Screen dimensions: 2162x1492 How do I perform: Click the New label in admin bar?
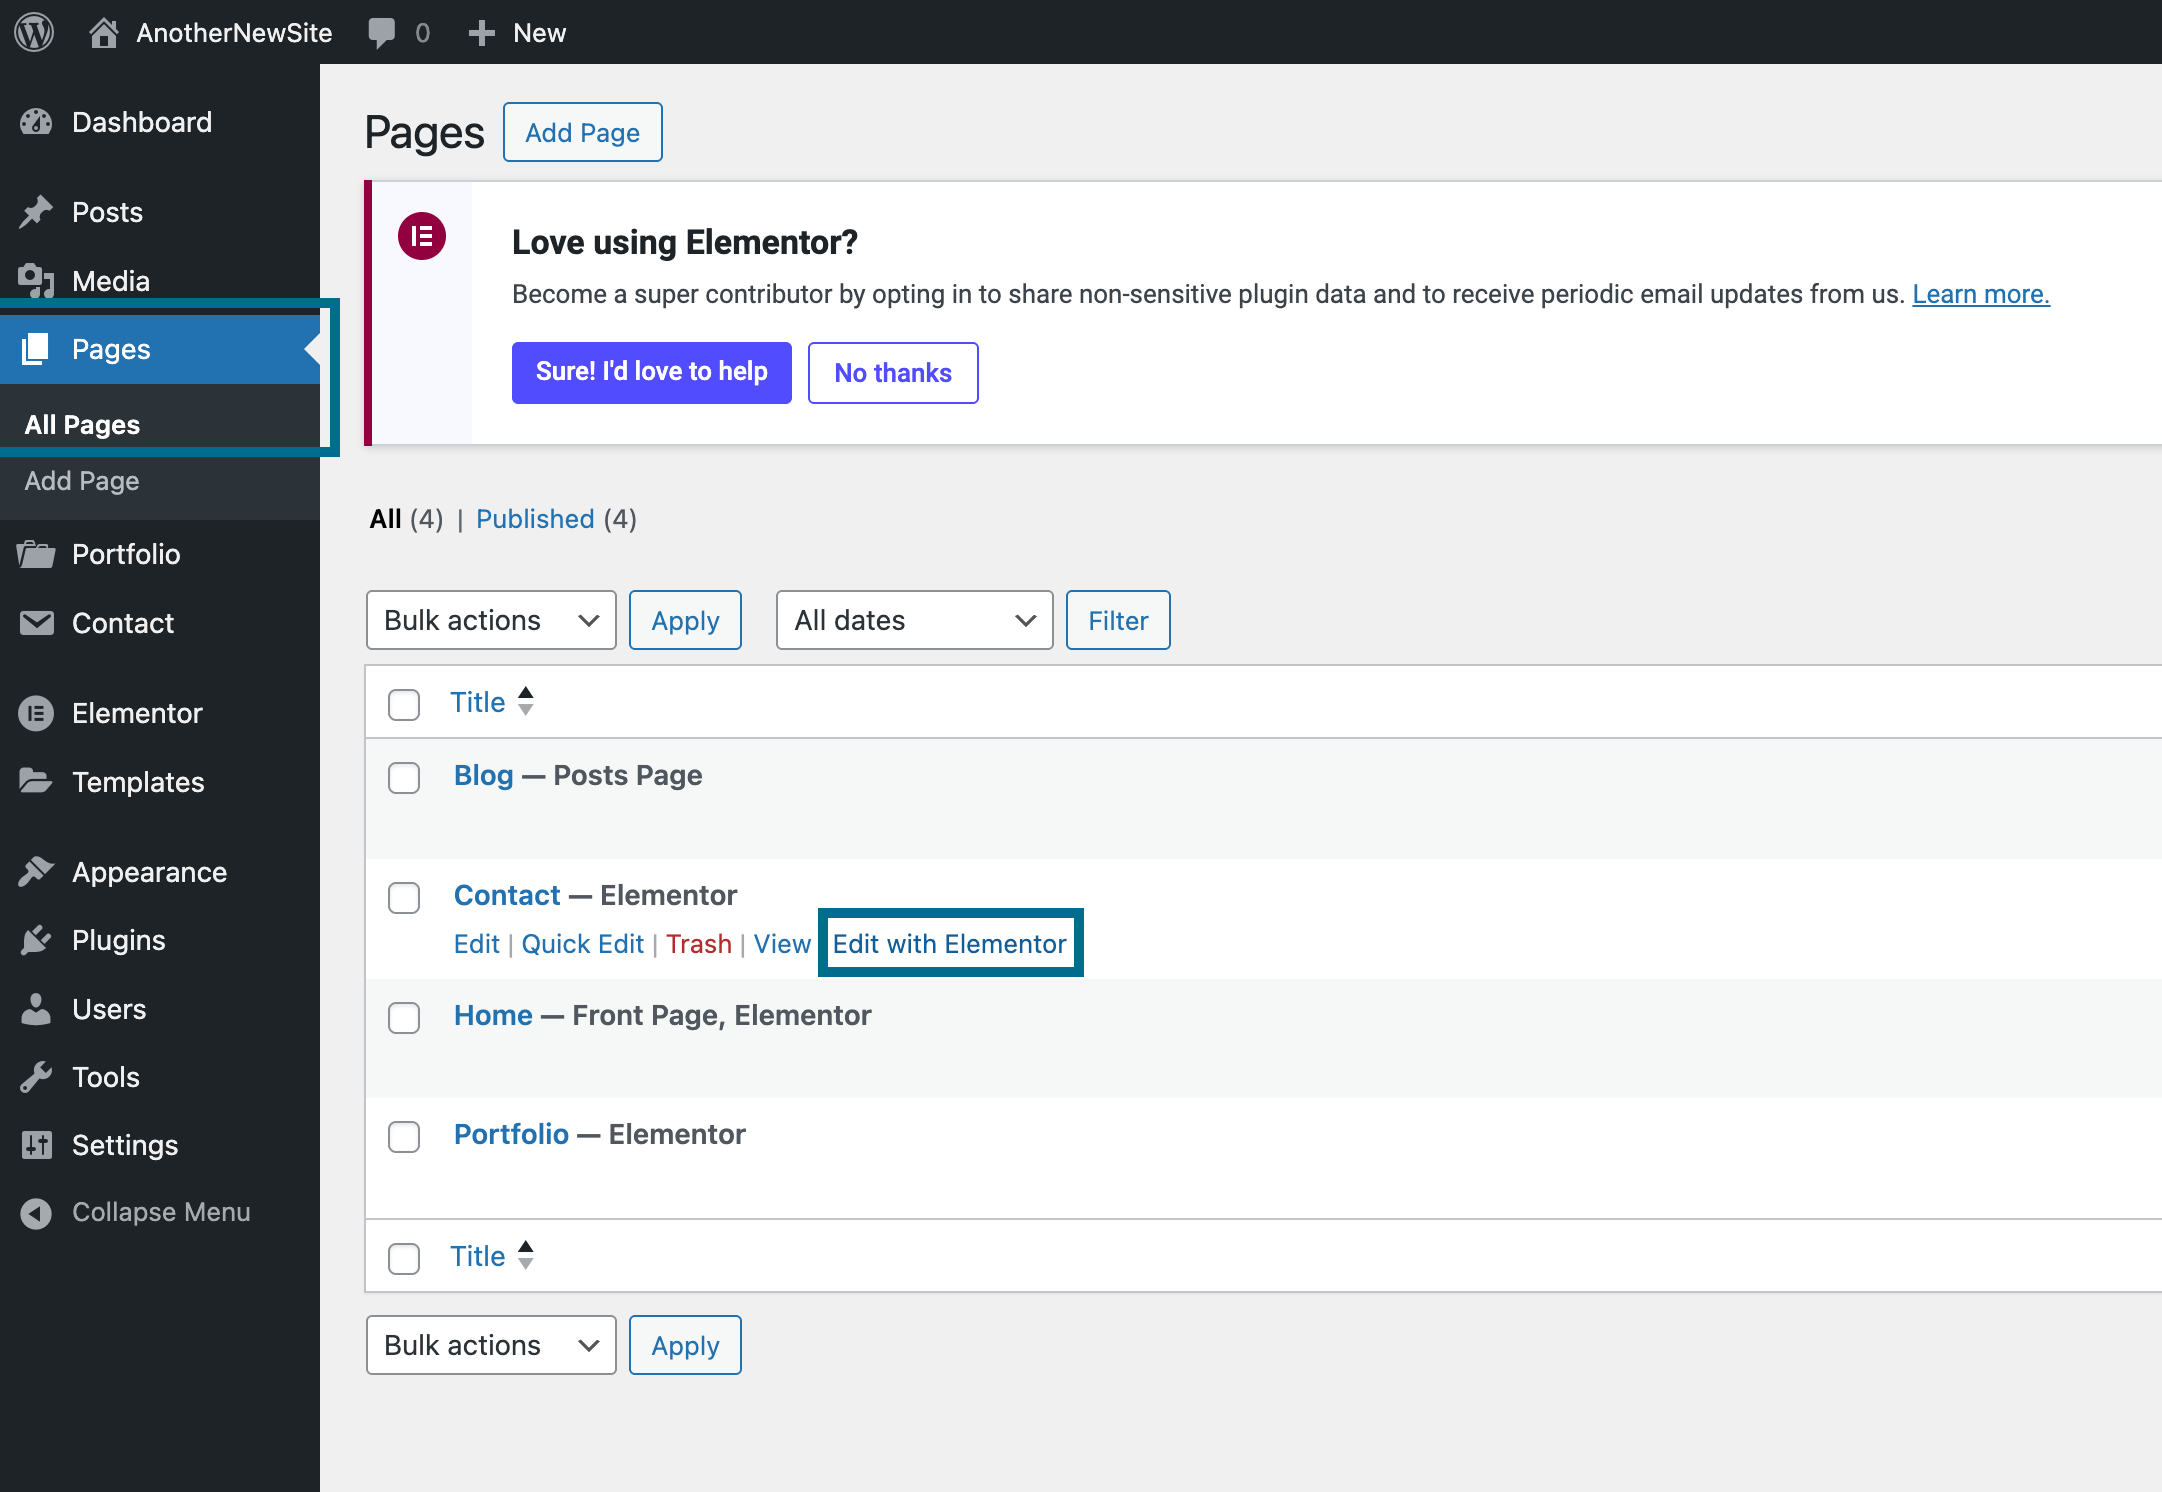539,33
